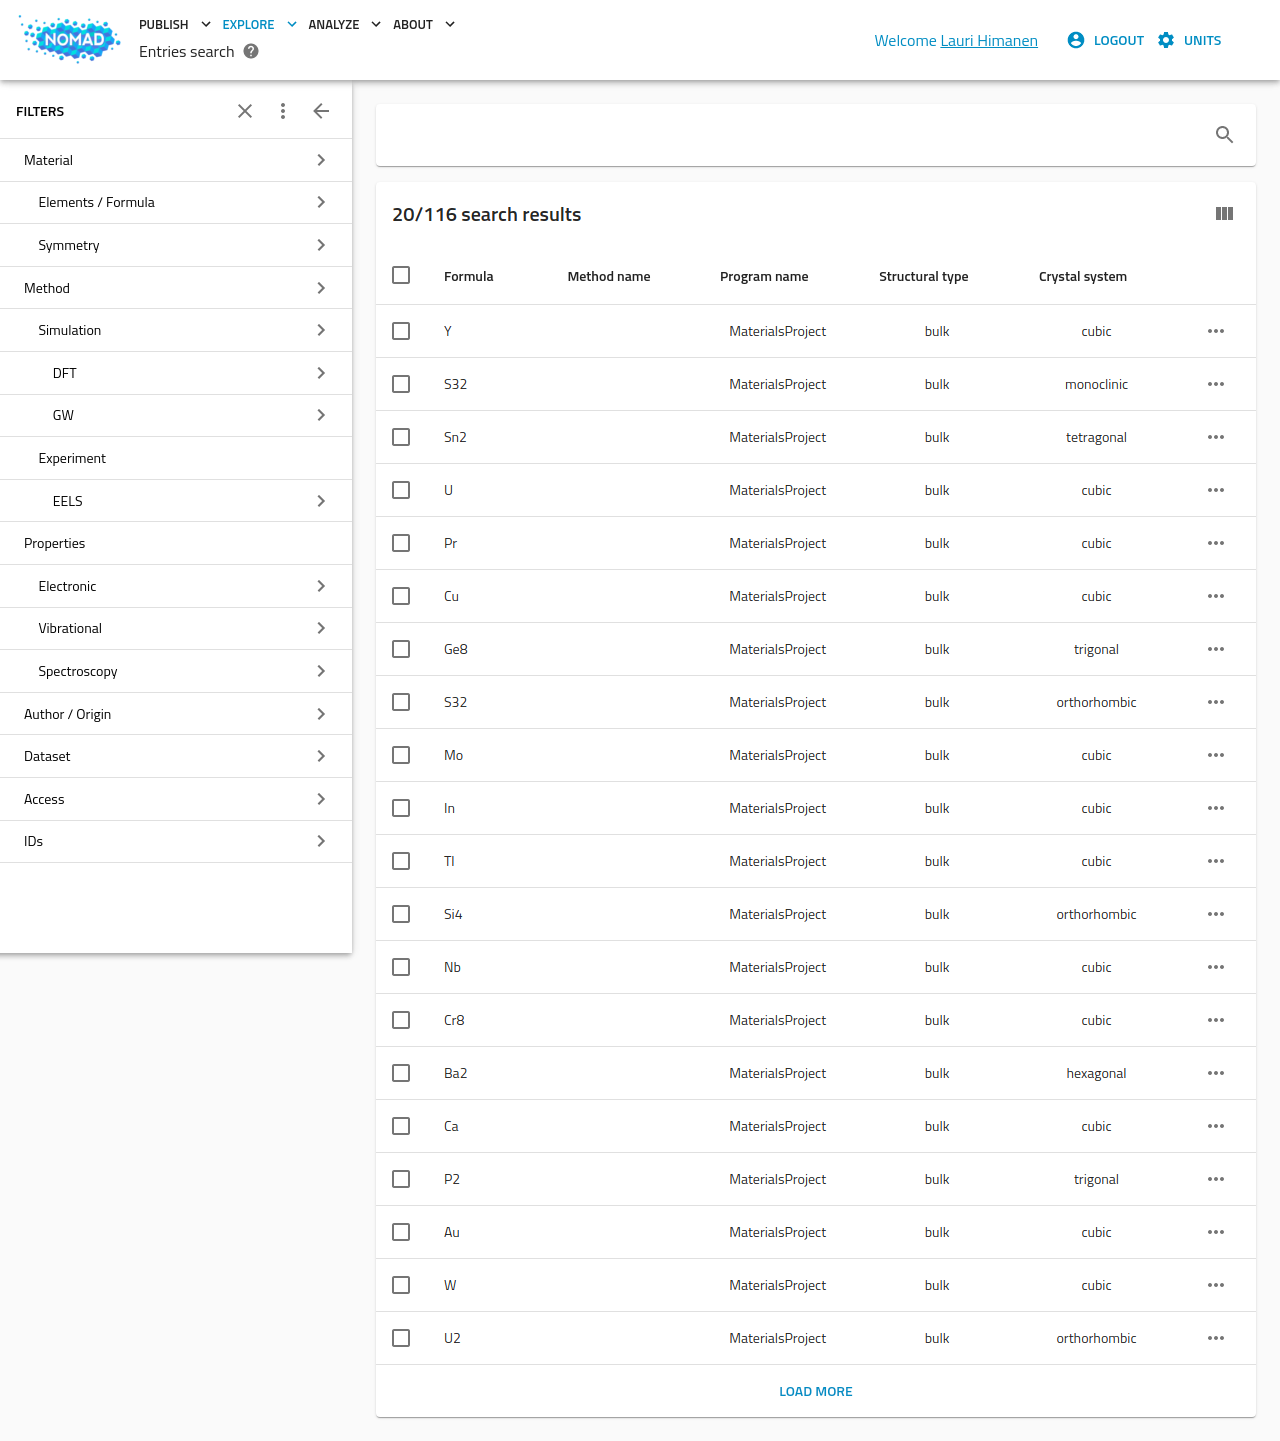The width and height of the screenshot is (1280, 1441).
Task: Toggle the select-all checkbox in table header
Action: (x=401, y=275)
